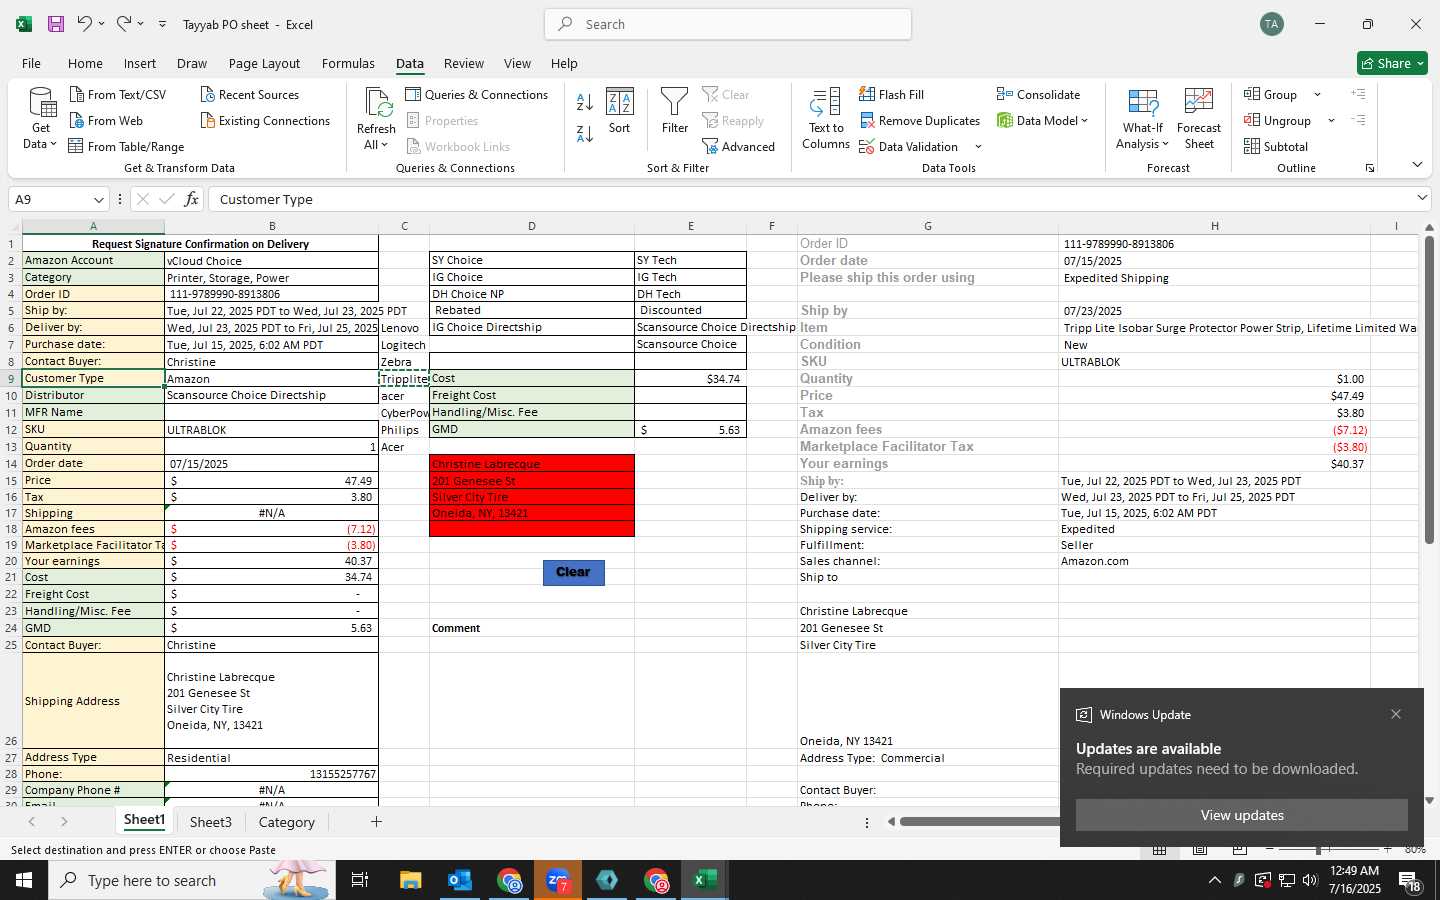The image size is (1440, 900).
Task: Click the vertical scrollbar thumb
Action: point(1429,390)
